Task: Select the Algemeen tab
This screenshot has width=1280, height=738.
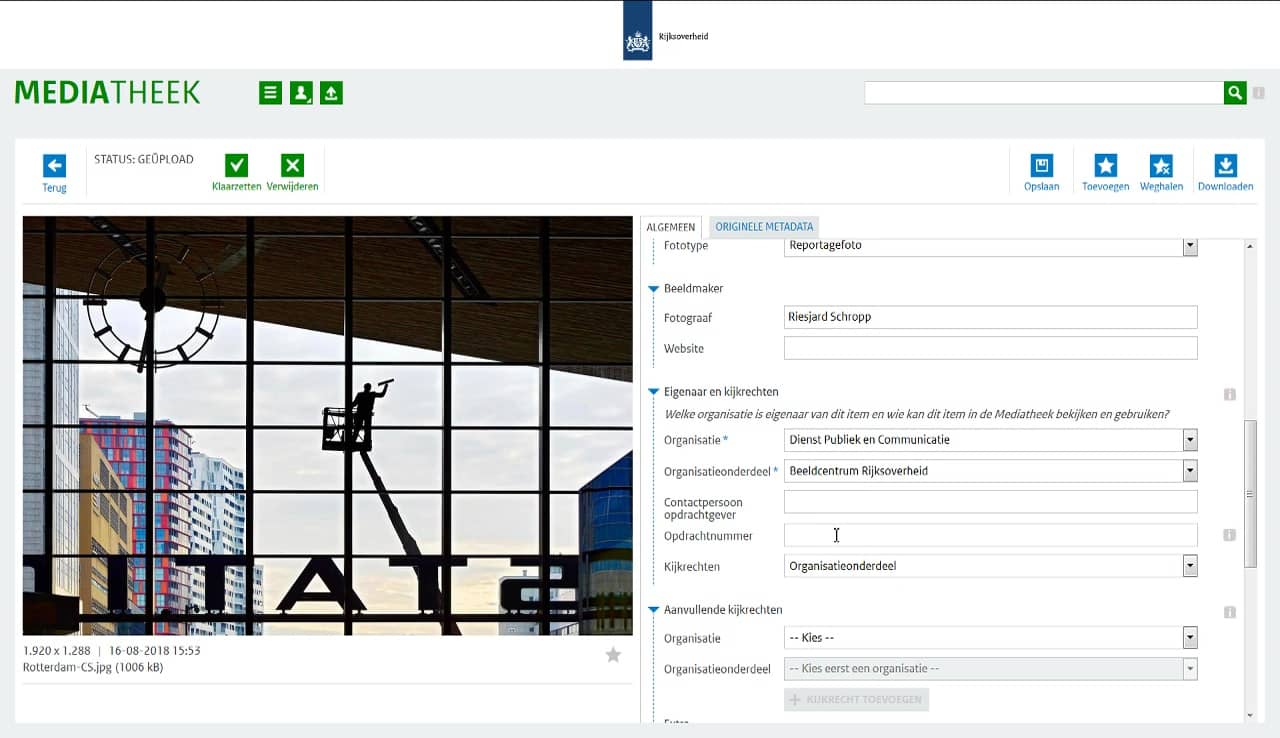Action: [673, 227]
